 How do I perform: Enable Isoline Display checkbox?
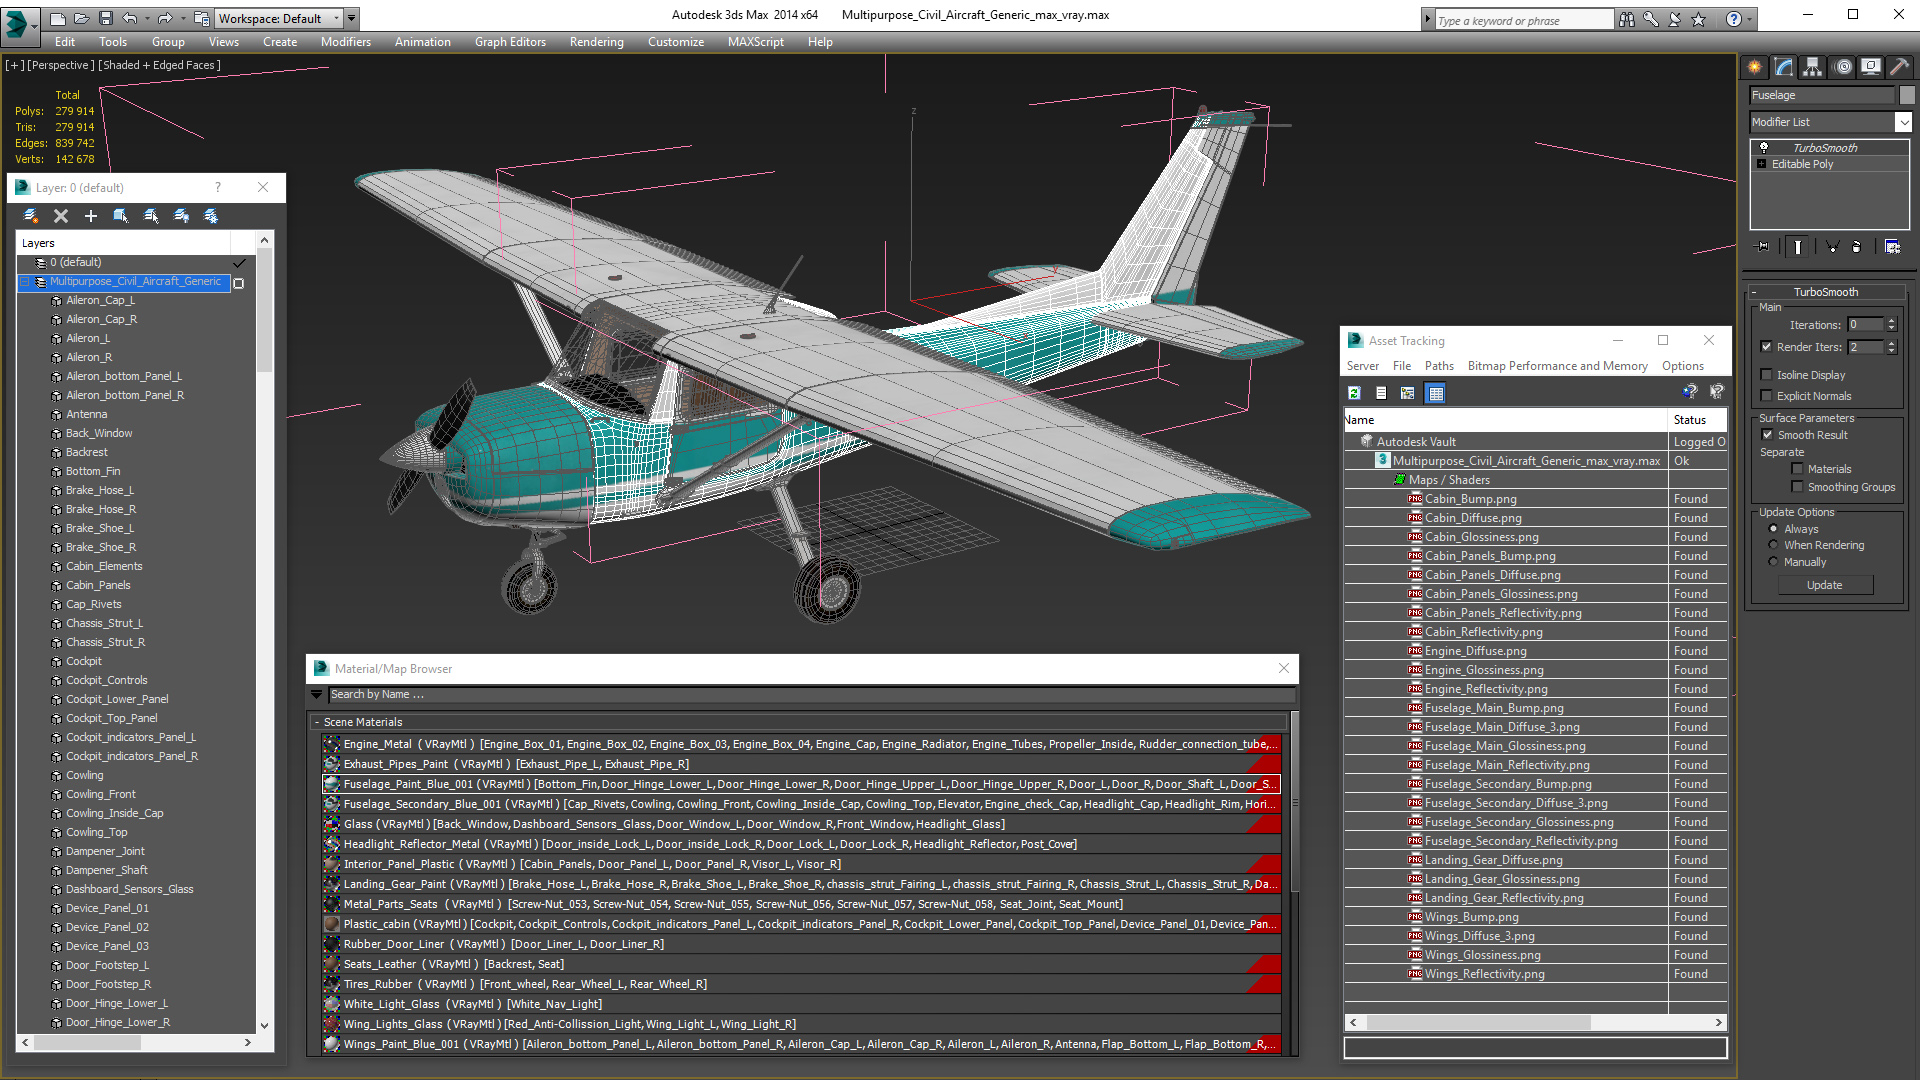pyautogui.click(x=1767, y=375)
